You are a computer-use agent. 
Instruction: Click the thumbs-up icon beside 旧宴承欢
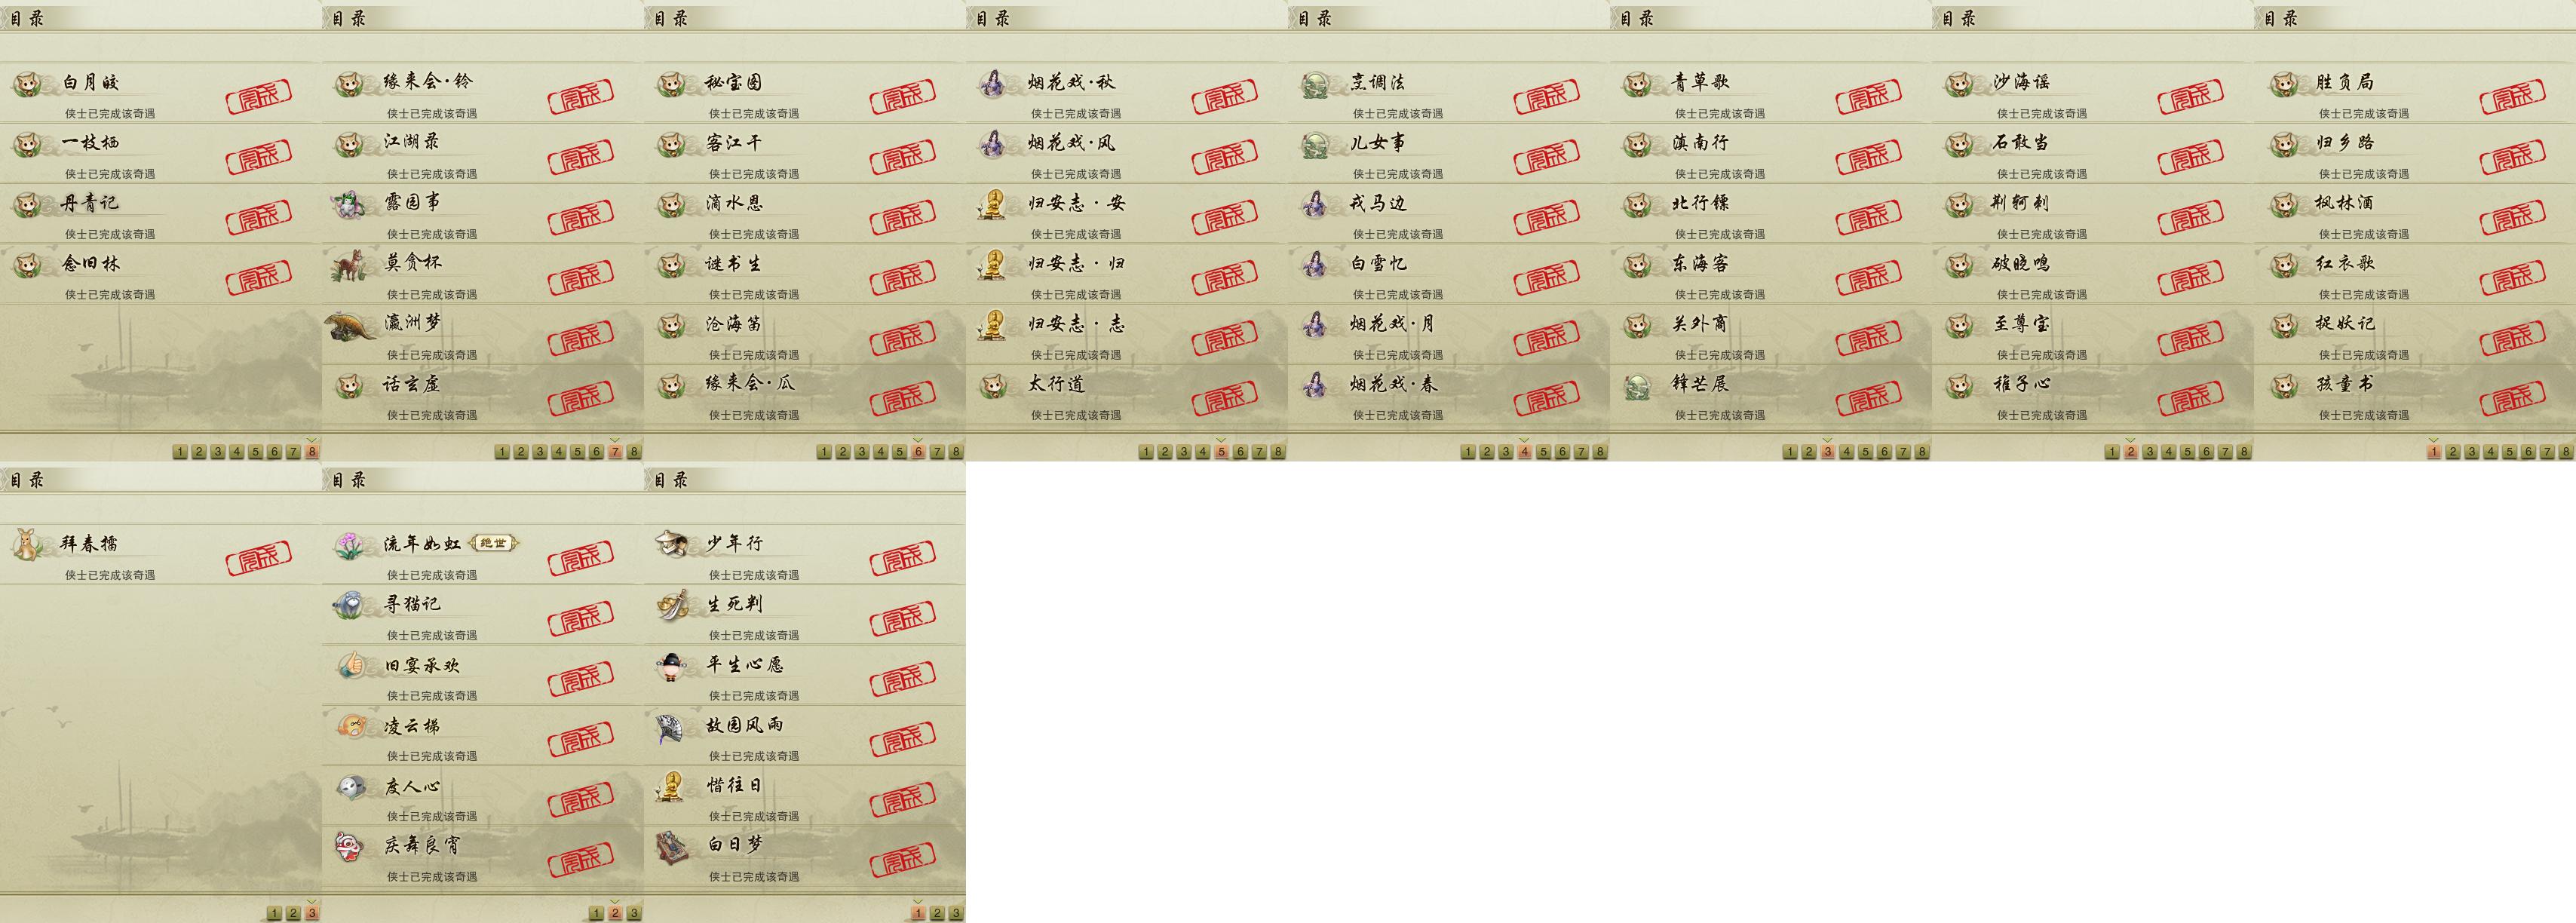350,666
